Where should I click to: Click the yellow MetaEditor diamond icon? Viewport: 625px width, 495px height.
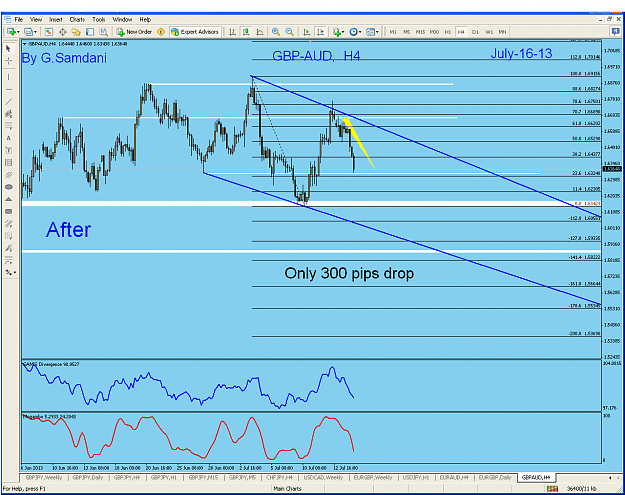(161, 32)
